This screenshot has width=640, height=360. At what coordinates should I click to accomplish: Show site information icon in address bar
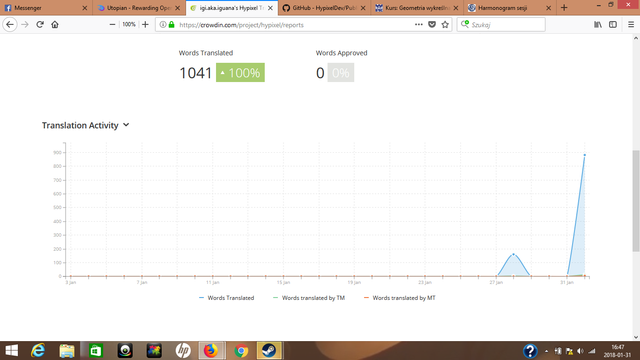point(162,25)
